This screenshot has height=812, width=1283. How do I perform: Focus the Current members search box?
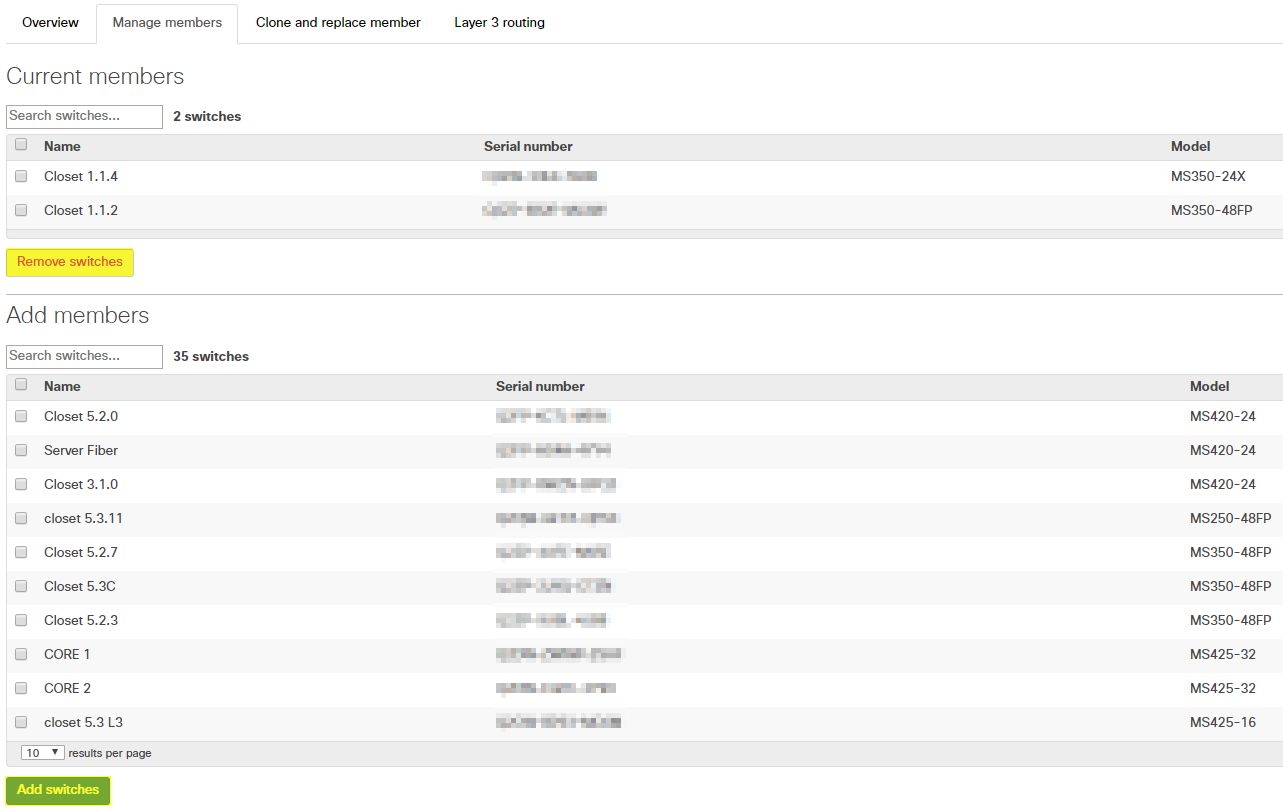point(84,116)
